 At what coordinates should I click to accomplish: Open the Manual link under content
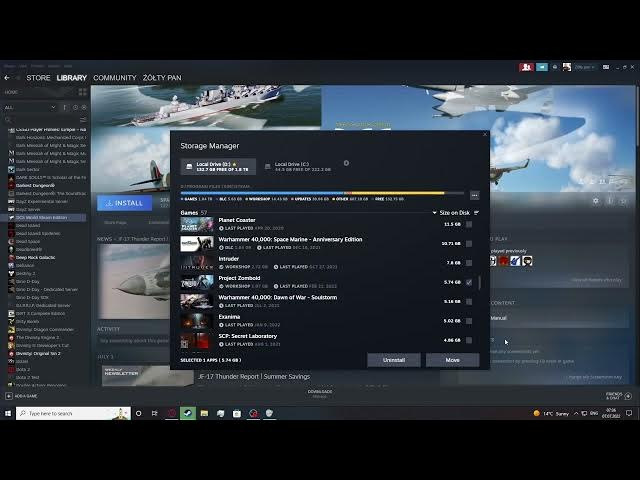(x=498, y=318)
